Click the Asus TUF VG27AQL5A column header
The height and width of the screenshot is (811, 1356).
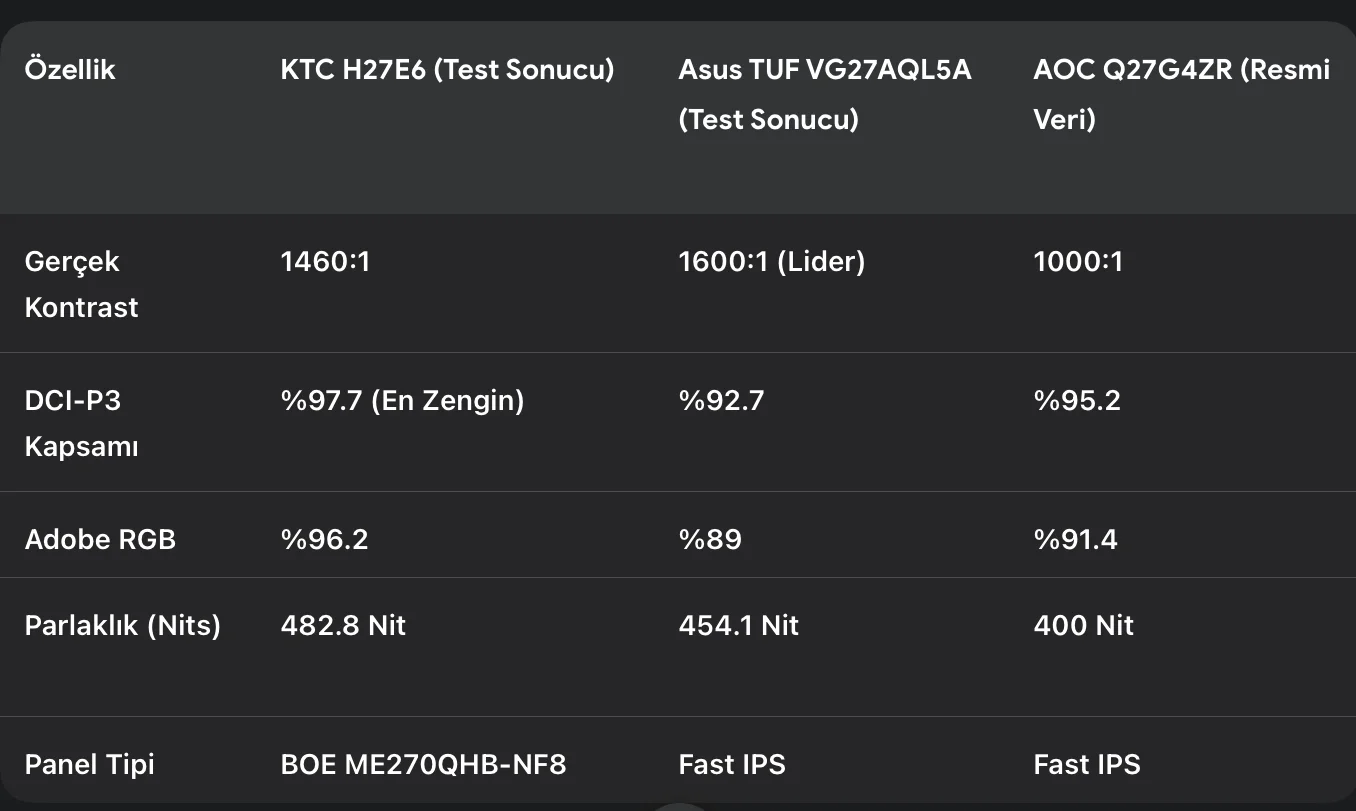(824, 94)
